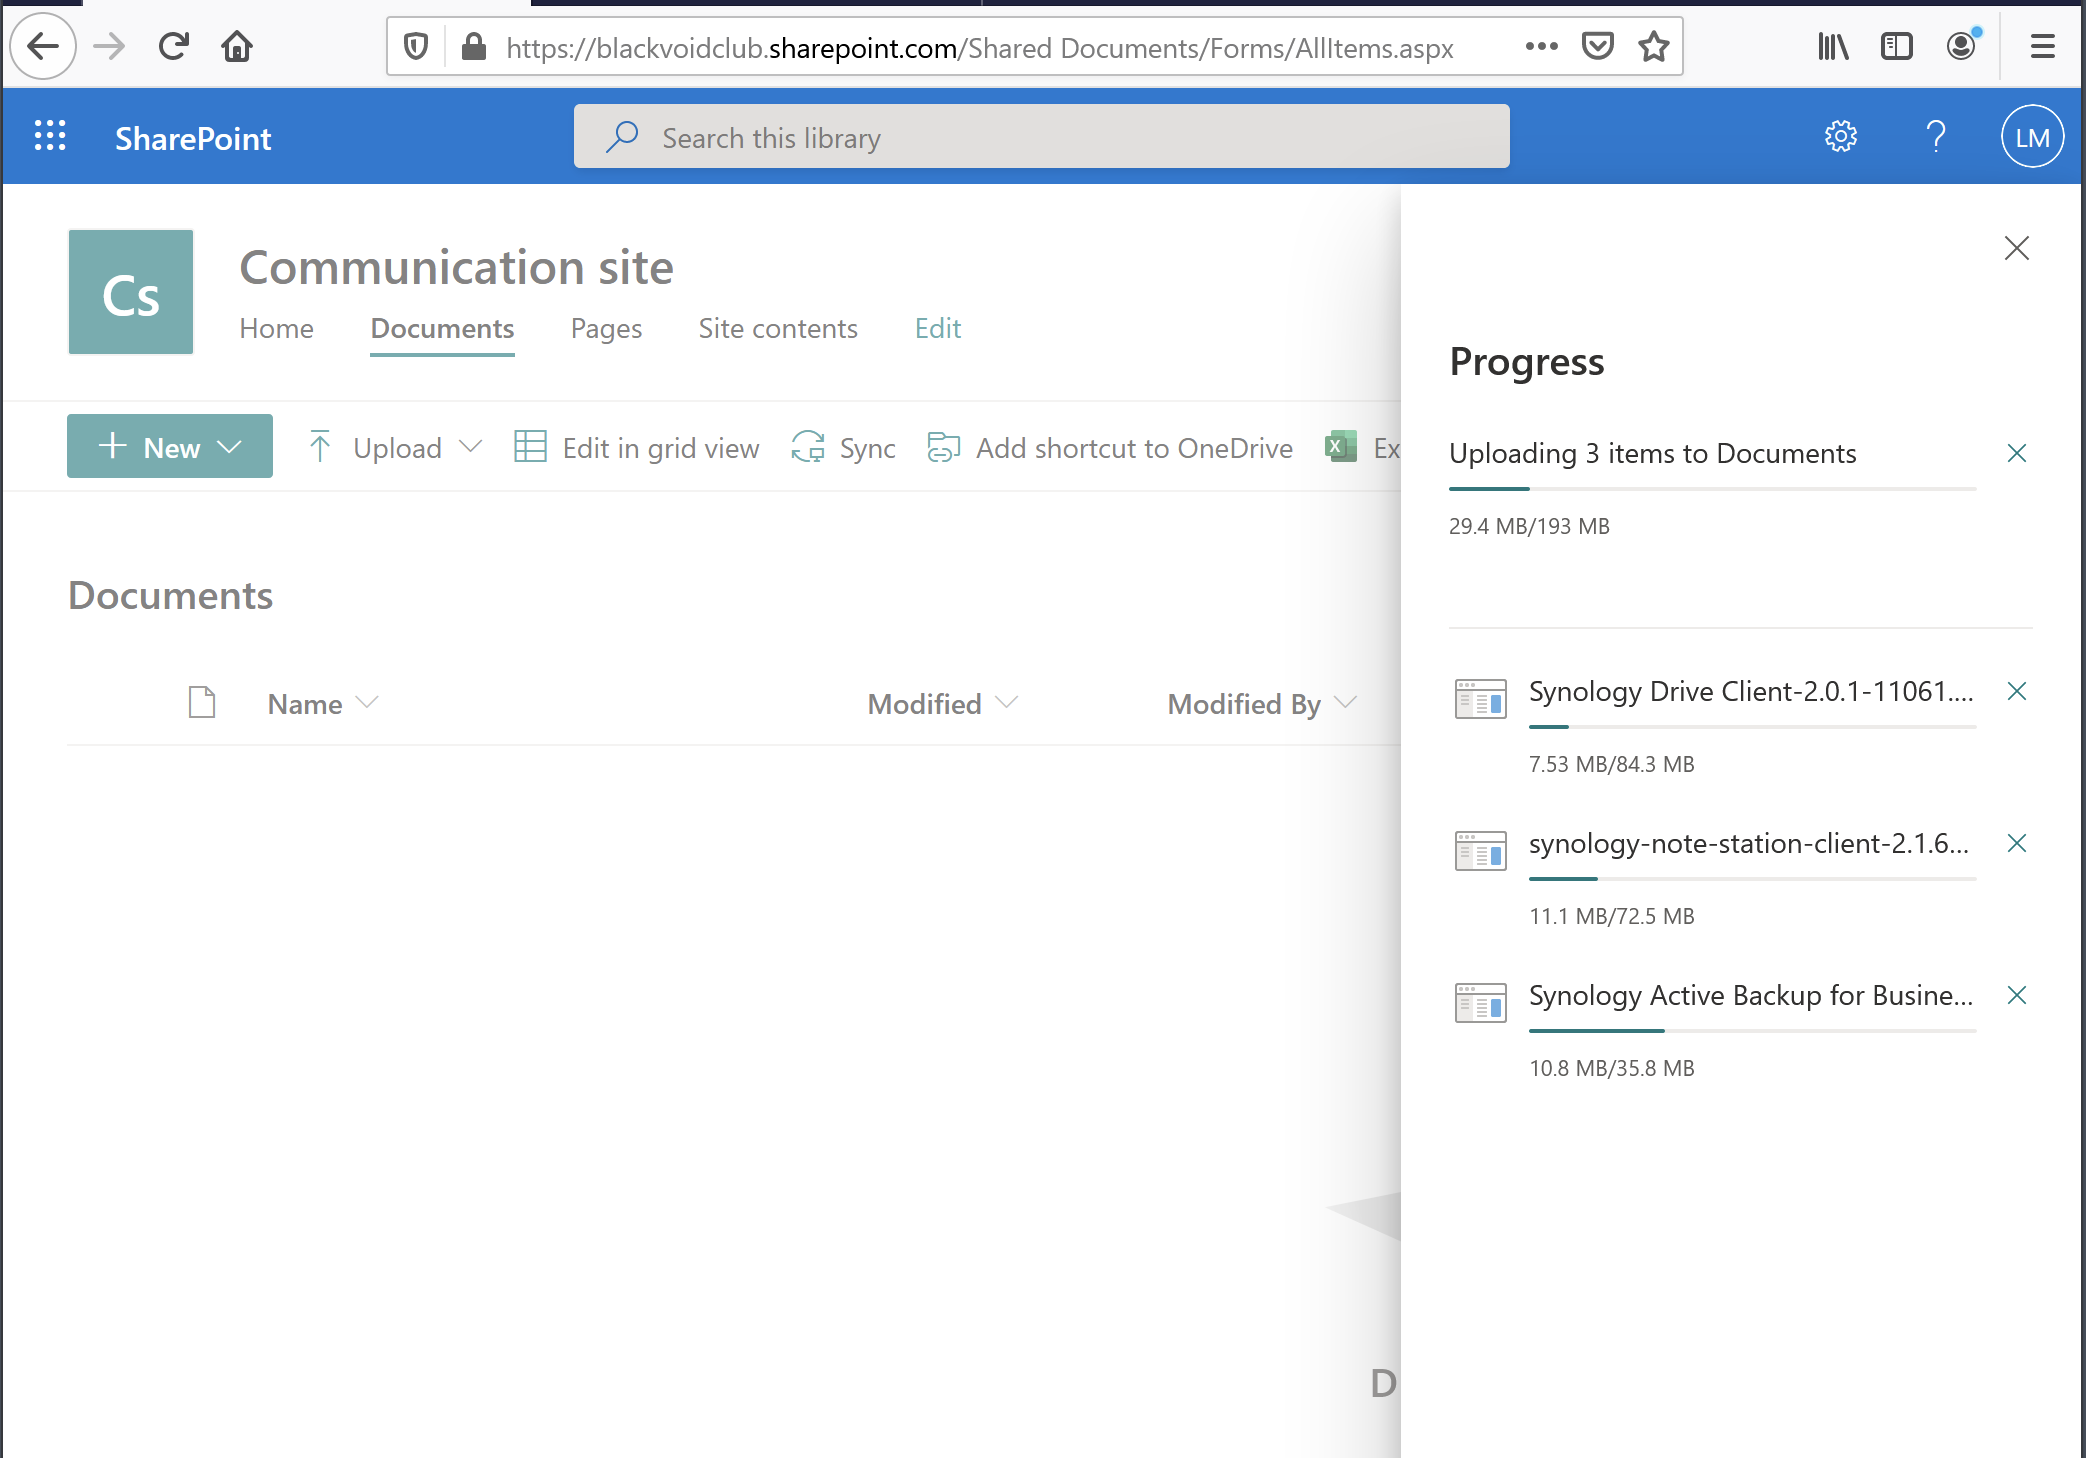This screenshot has width=2086, height=1458.
Task: Click the 11.1 MB/72.5 MB size text
Action: click(1611, 916)
